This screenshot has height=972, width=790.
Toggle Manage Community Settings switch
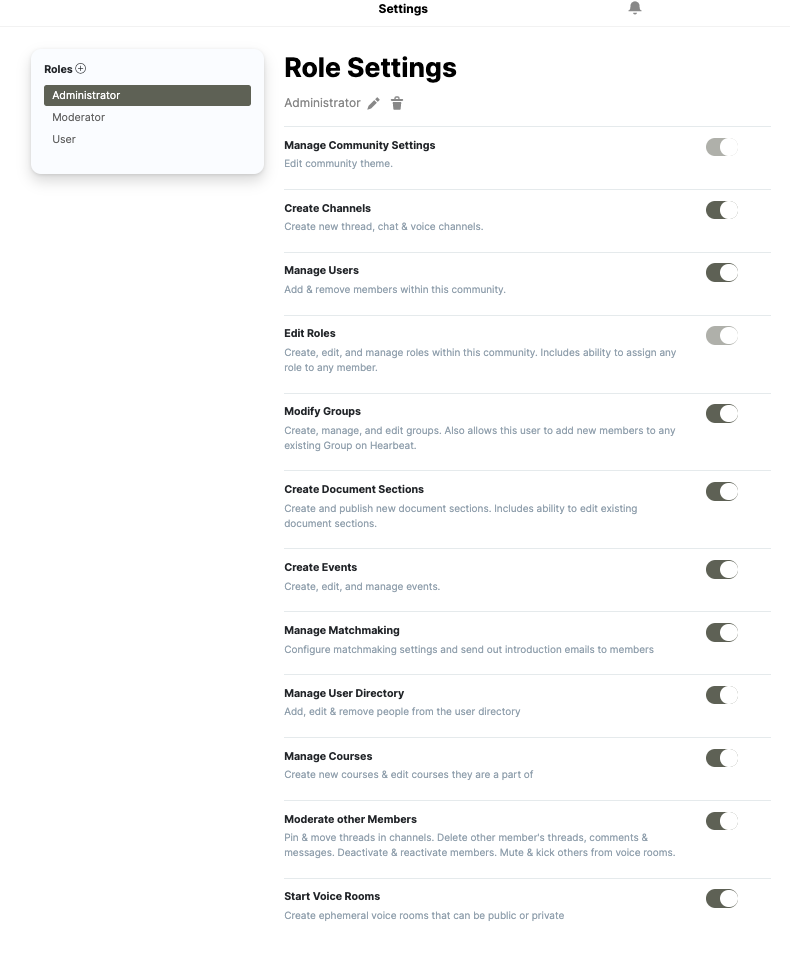click(722, 148)
